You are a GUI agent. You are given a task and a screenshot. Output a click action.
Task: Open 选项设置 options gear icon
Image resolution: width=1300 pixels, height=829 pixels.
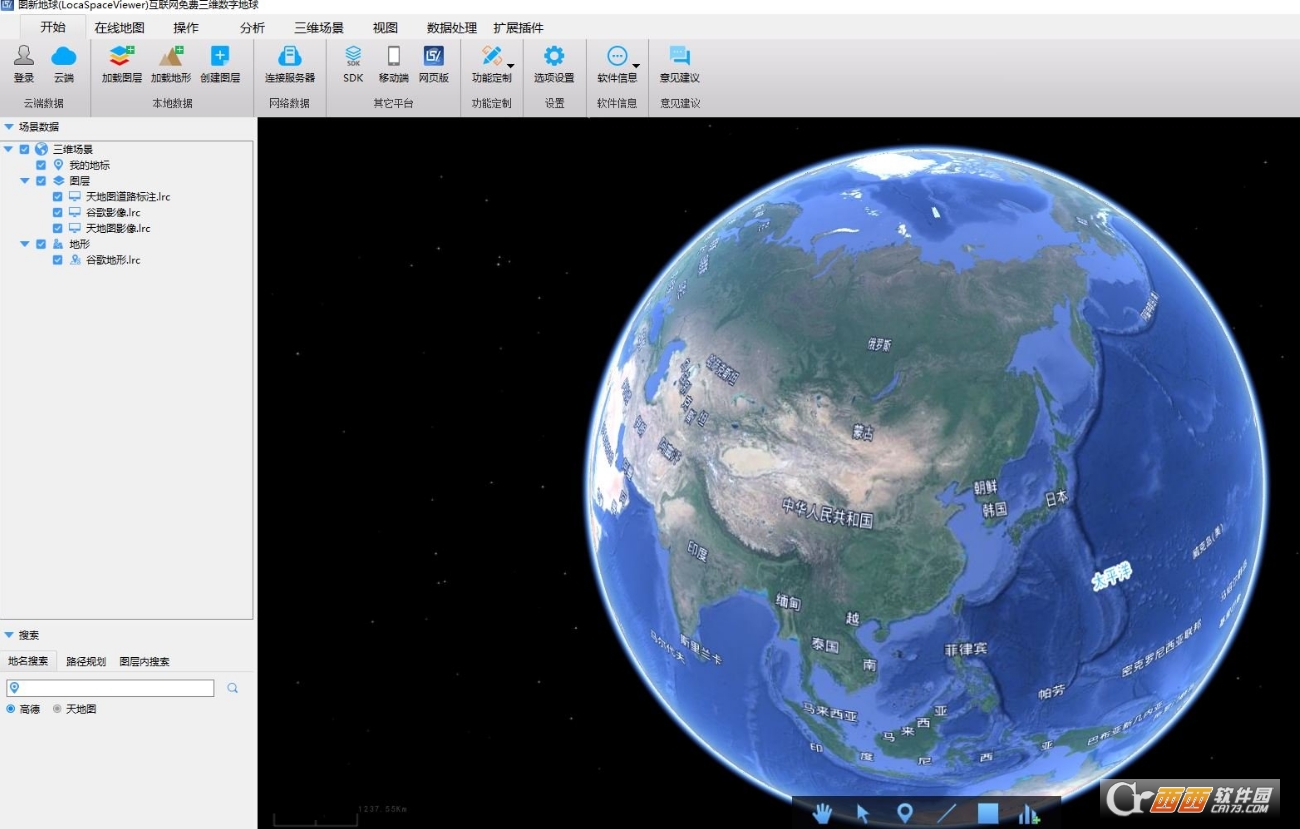(554, 56)
